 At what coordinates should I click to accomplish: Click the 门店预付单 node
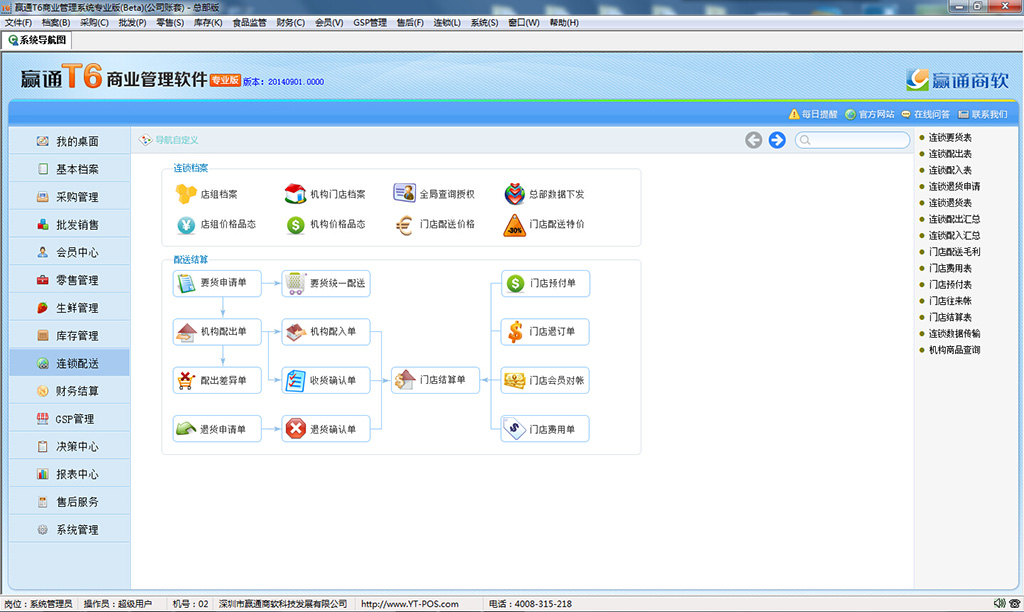pos(545,284)
